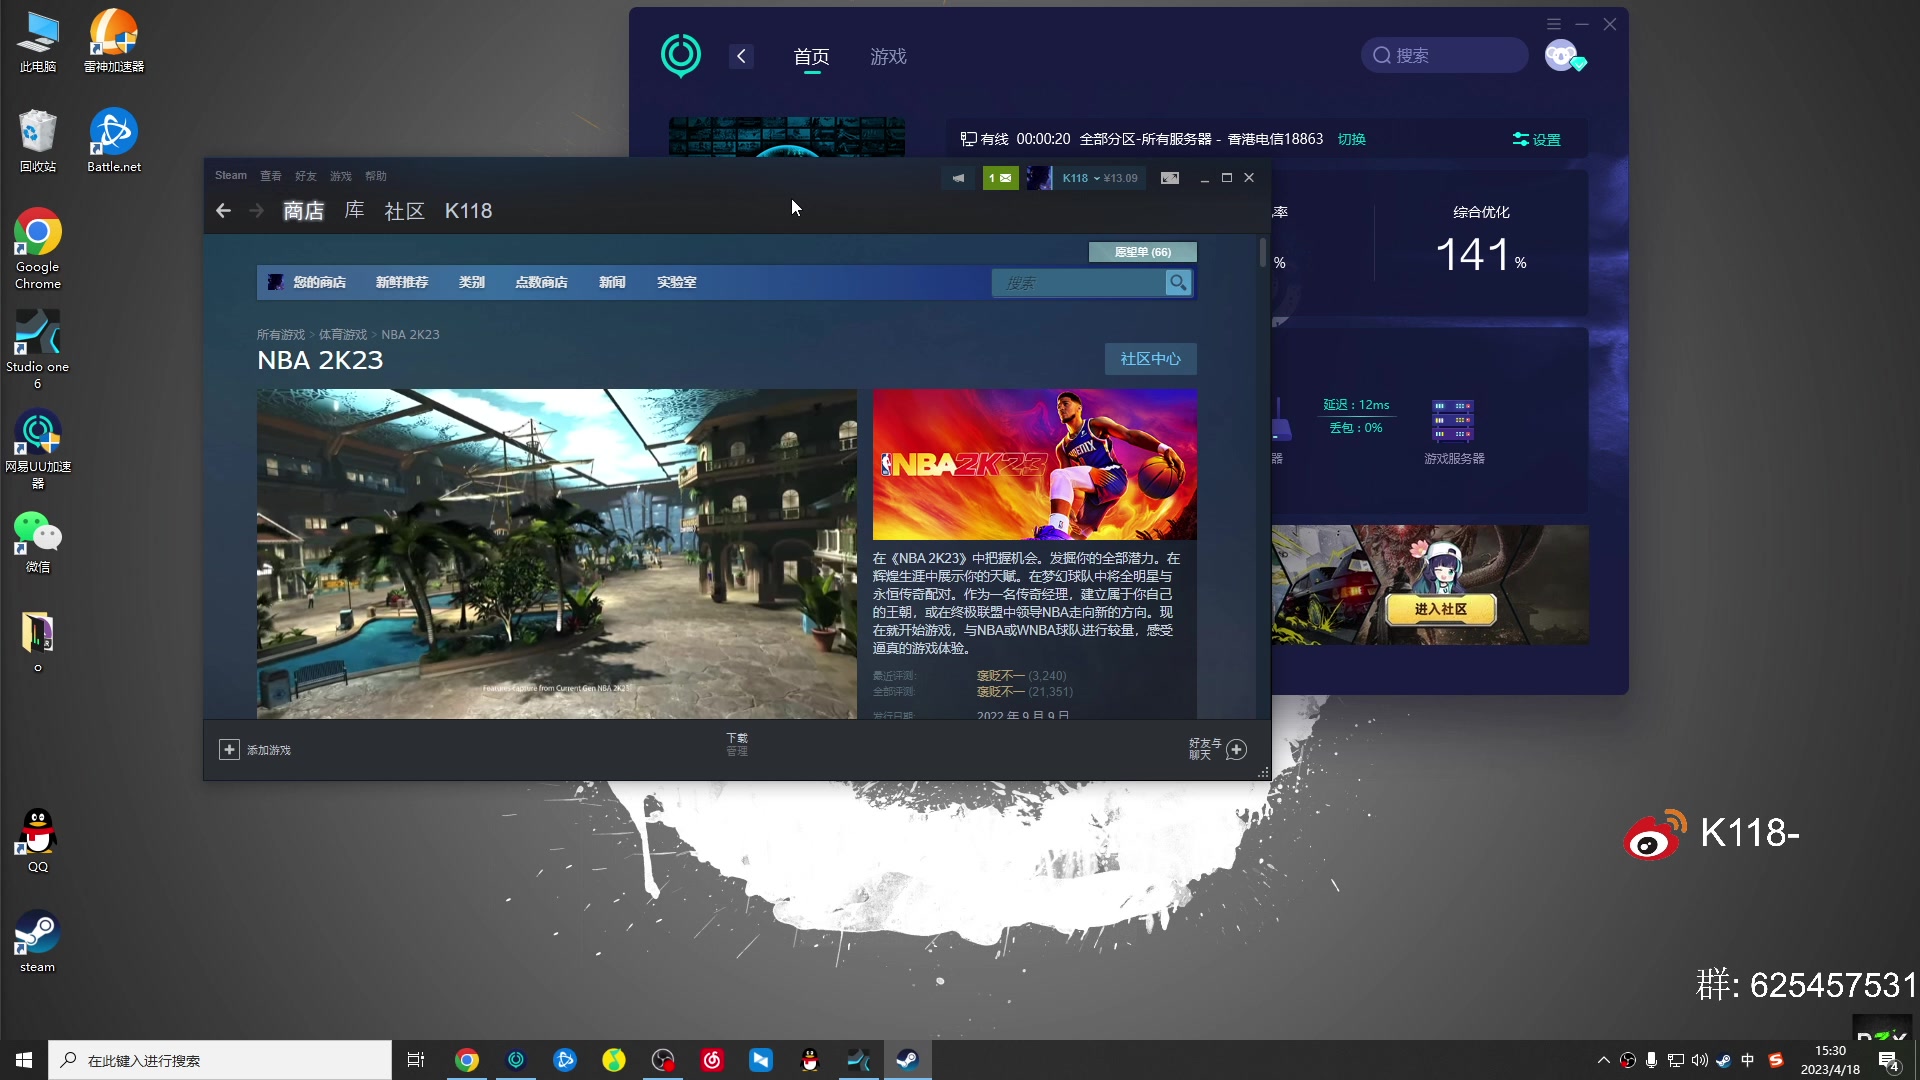The image size is (1920, 1080).
Task: Switch to the 库 library tab
Action: (354, 210)
